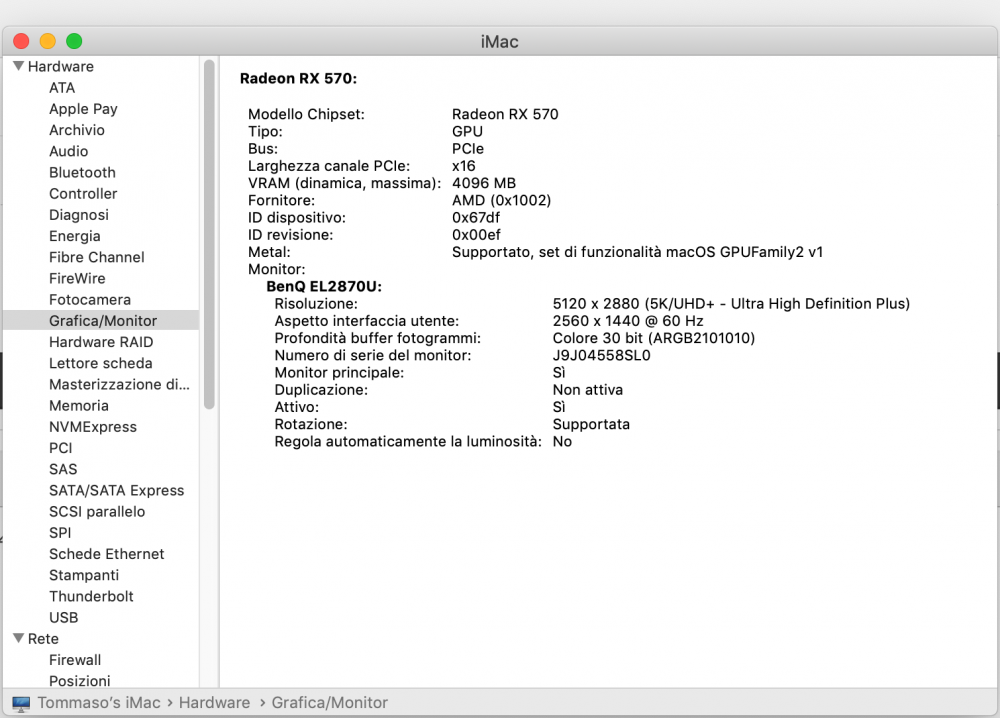Click the iMac window title
Image resolution: width=1000 pixels, height=718 pixels.
pos(499,41)
